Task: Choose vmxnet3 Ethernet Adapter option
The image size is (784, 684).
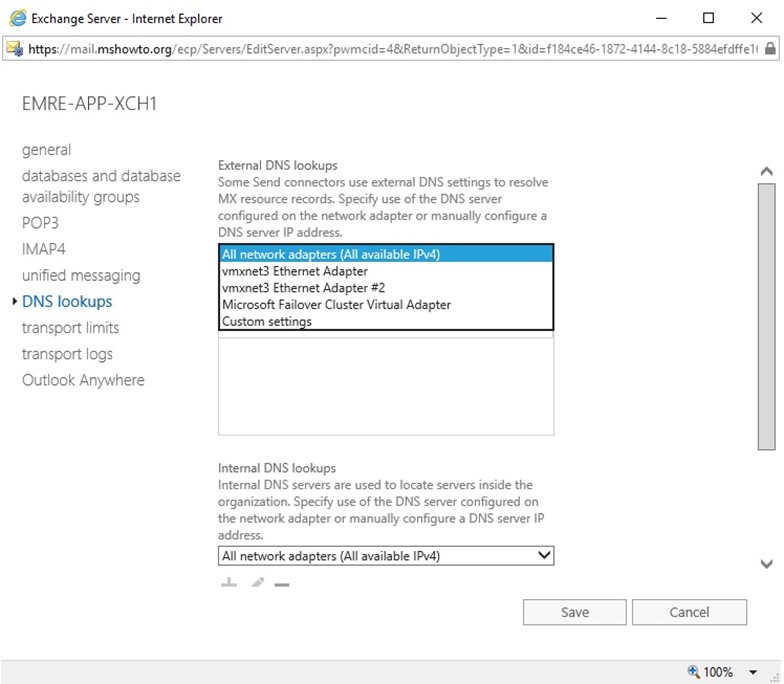Action: click(386, 271)
